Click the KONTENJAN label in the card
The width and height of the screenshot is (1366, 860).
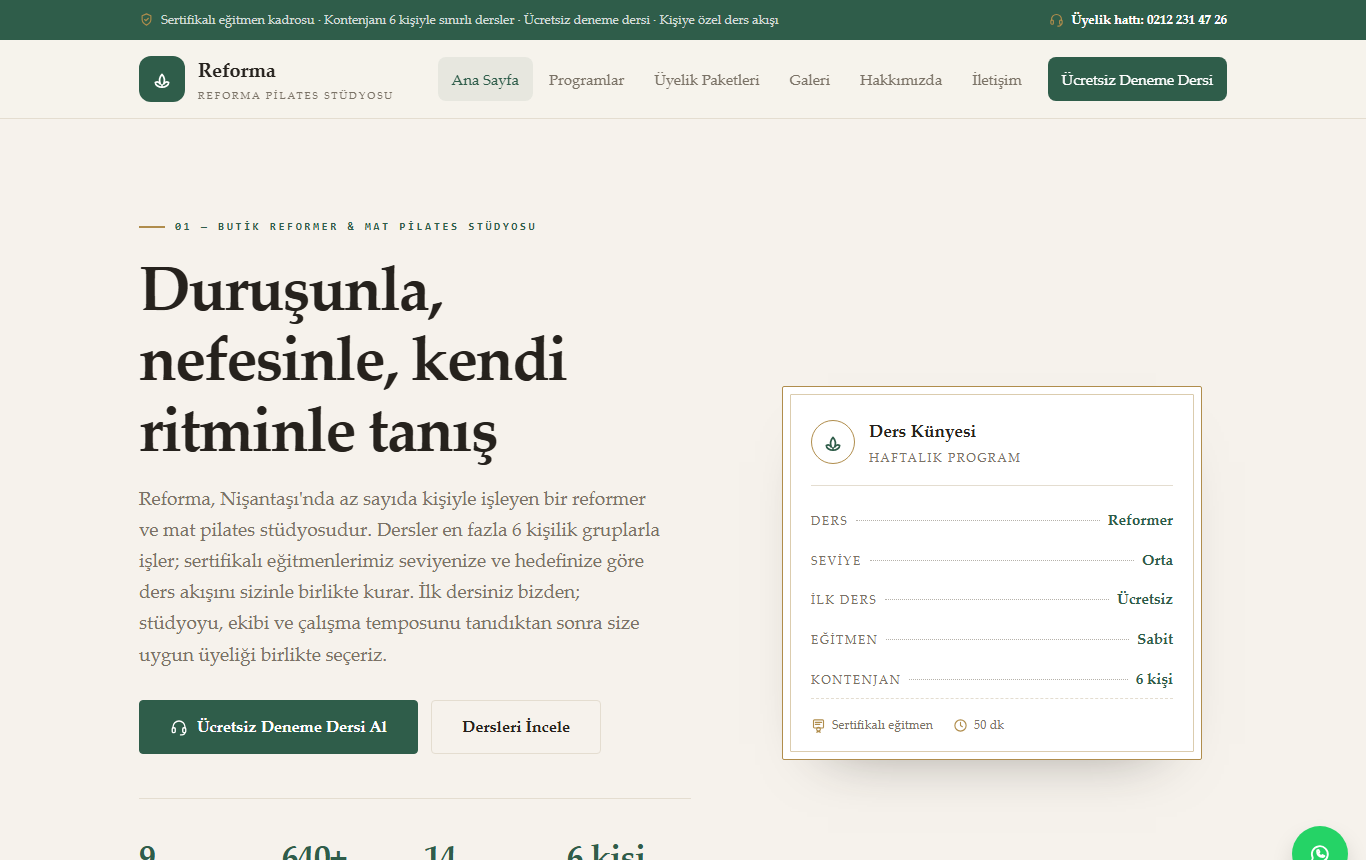pyautogui.click(x=856, y=680)
